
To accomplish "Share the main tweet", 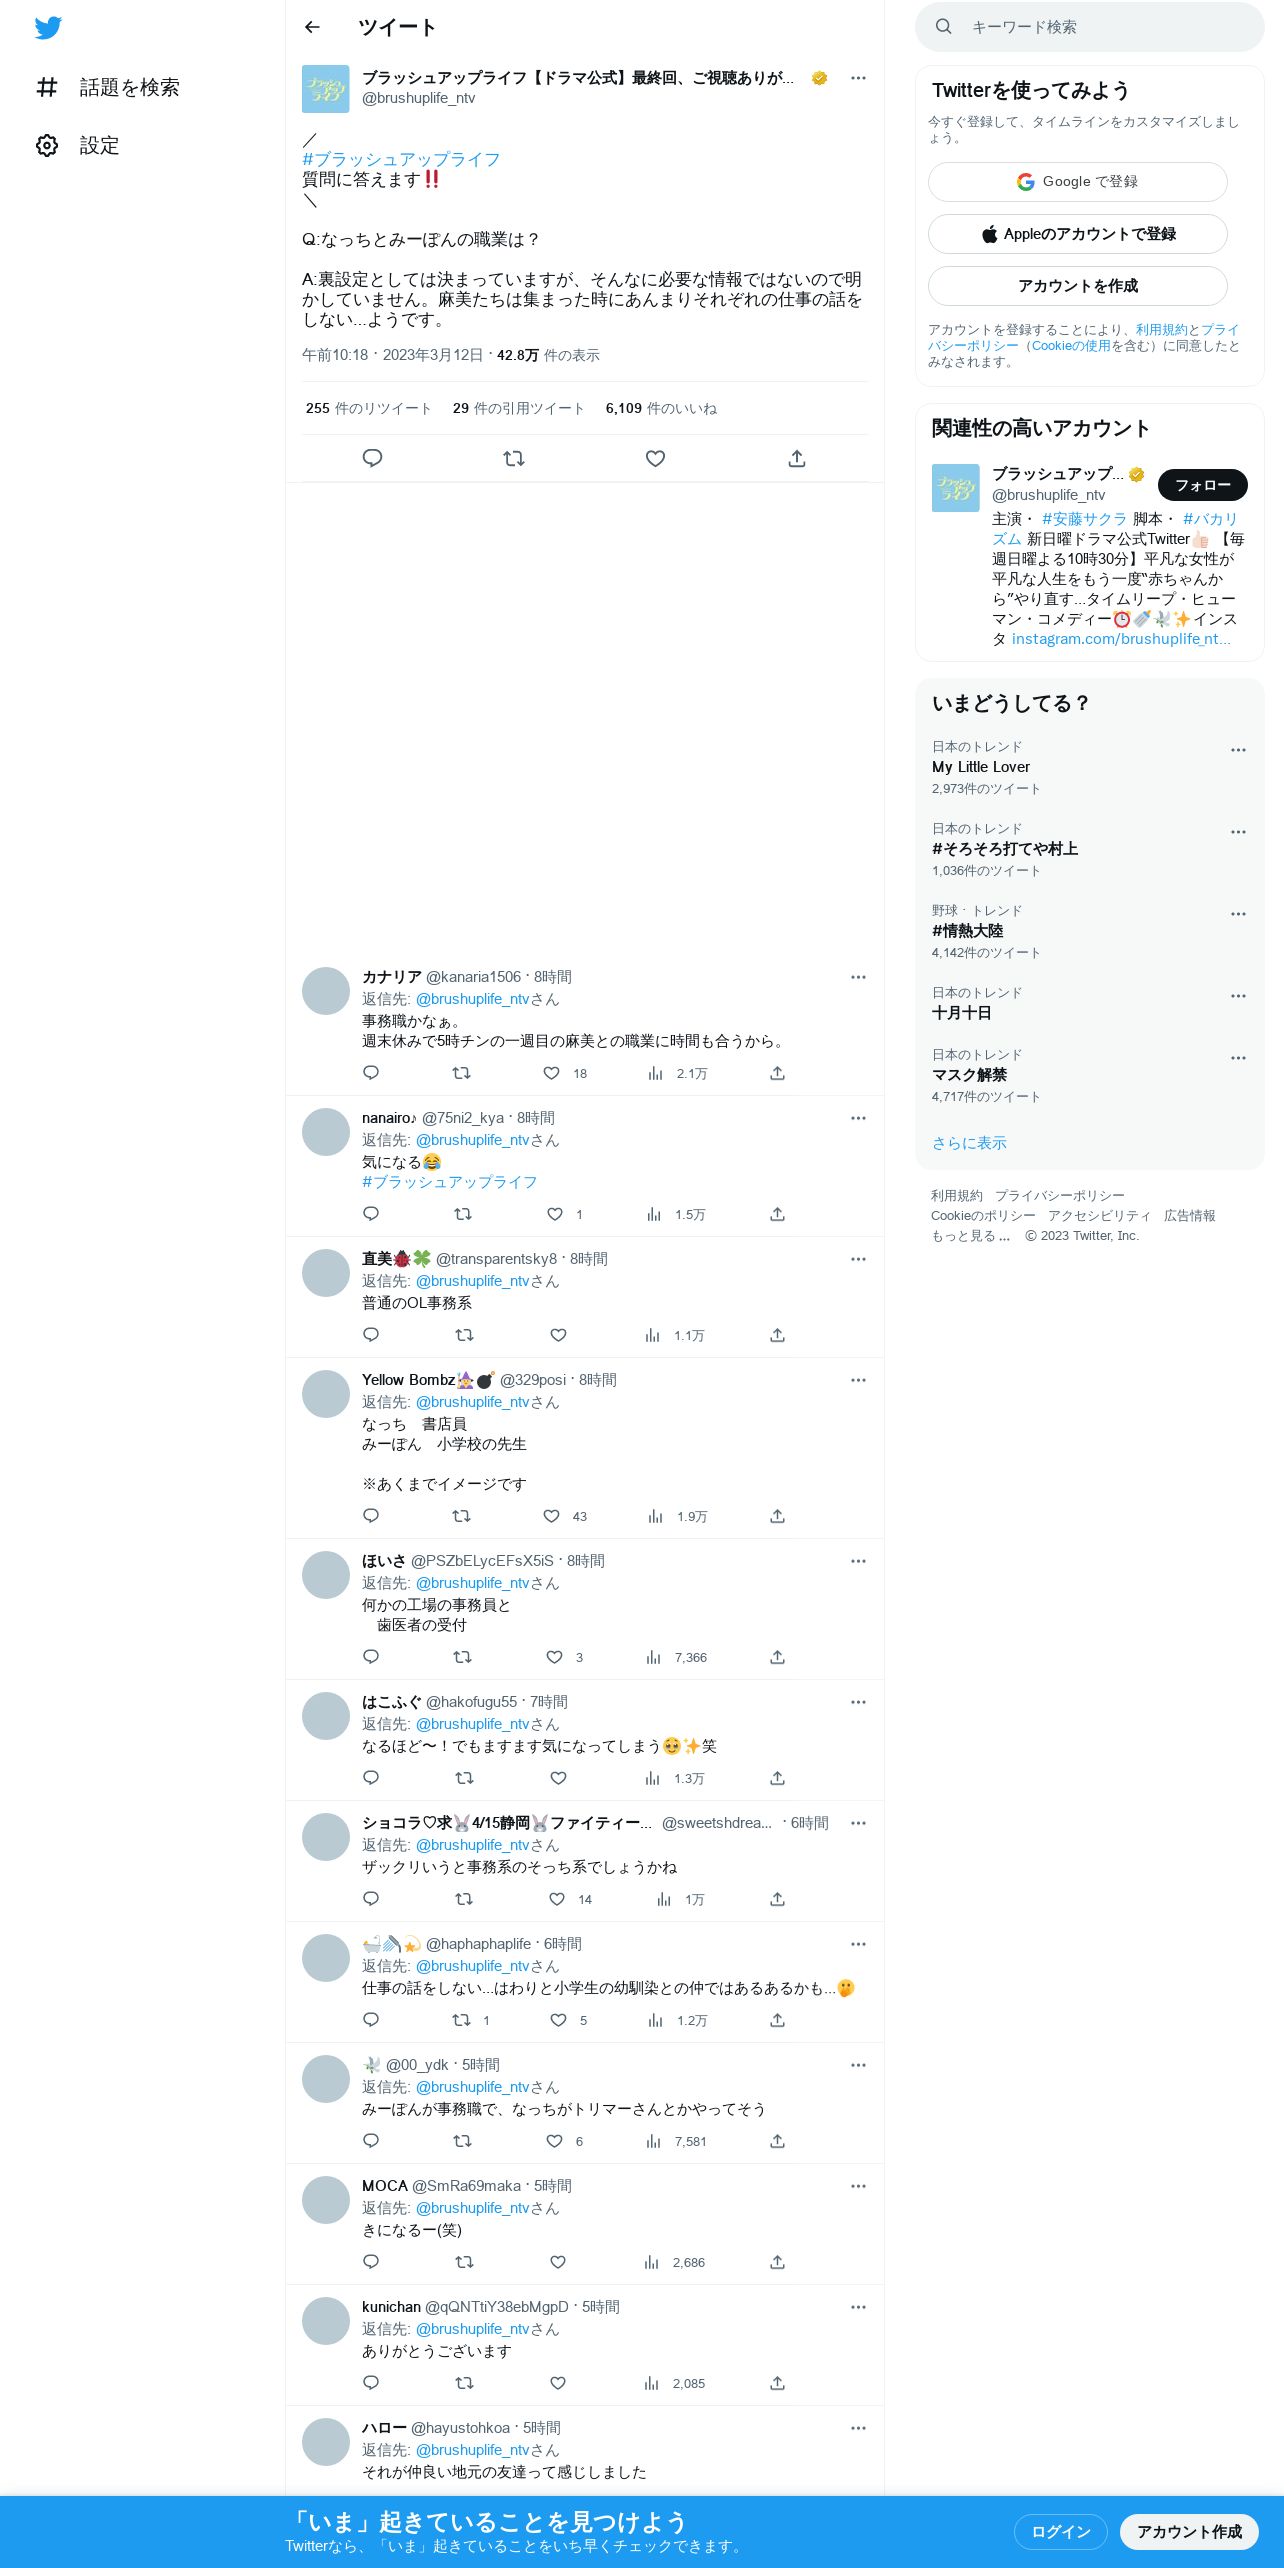I will (x=797, y=458).
